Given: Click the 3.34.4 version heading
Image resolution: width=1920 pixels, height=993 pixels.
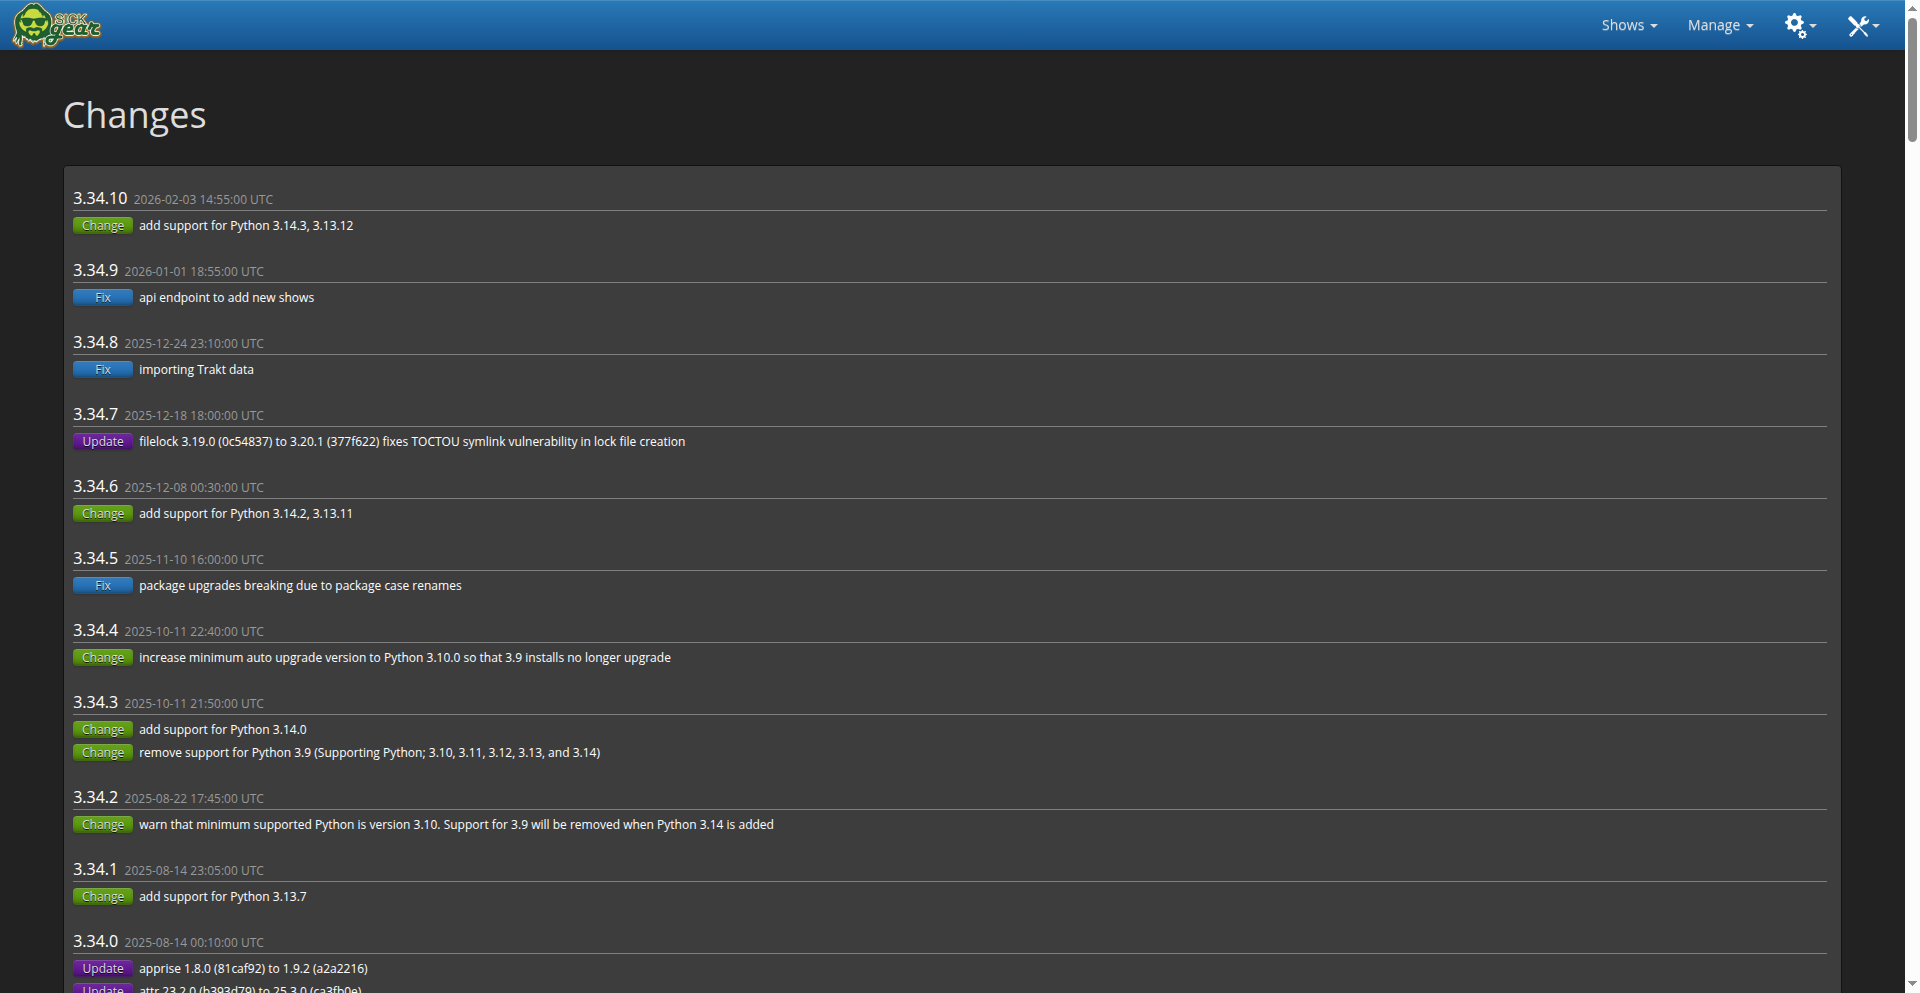Looking at the screenshot, I should click(x=95, y=631).
